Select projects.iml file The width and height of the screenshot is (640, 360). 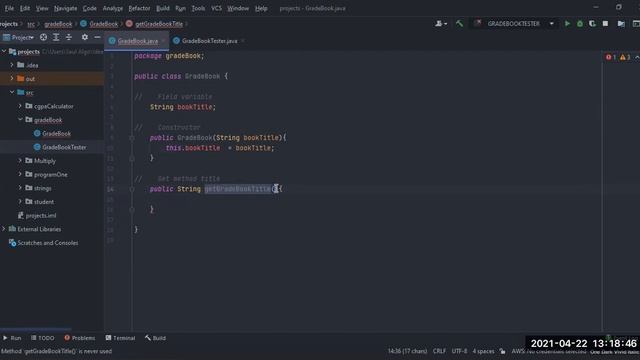pyautogui.click(x=41, y=215)
